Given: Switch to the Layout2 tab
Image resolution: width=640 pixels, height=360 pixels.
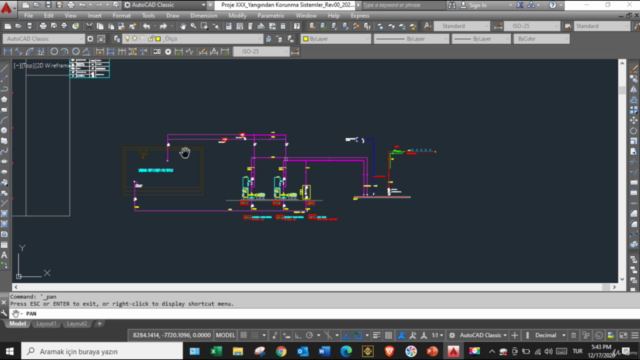Looking at the screenshot, I should [77, 324].
